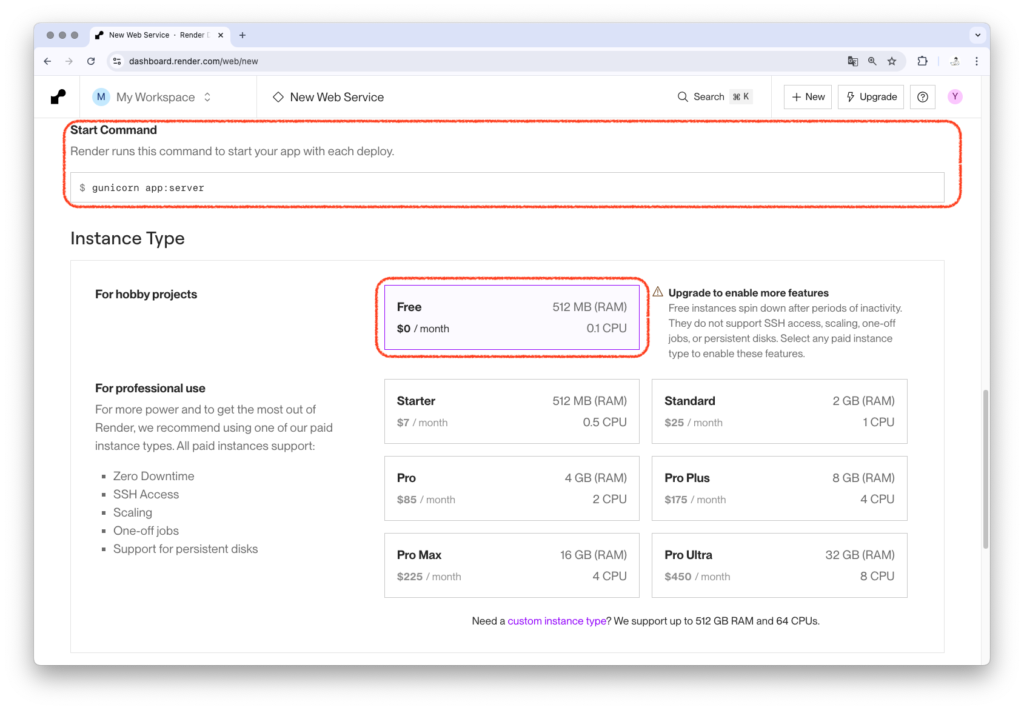Select the Pro instance type
Screen dimensions: 1024x710
[x=512, y=489]
